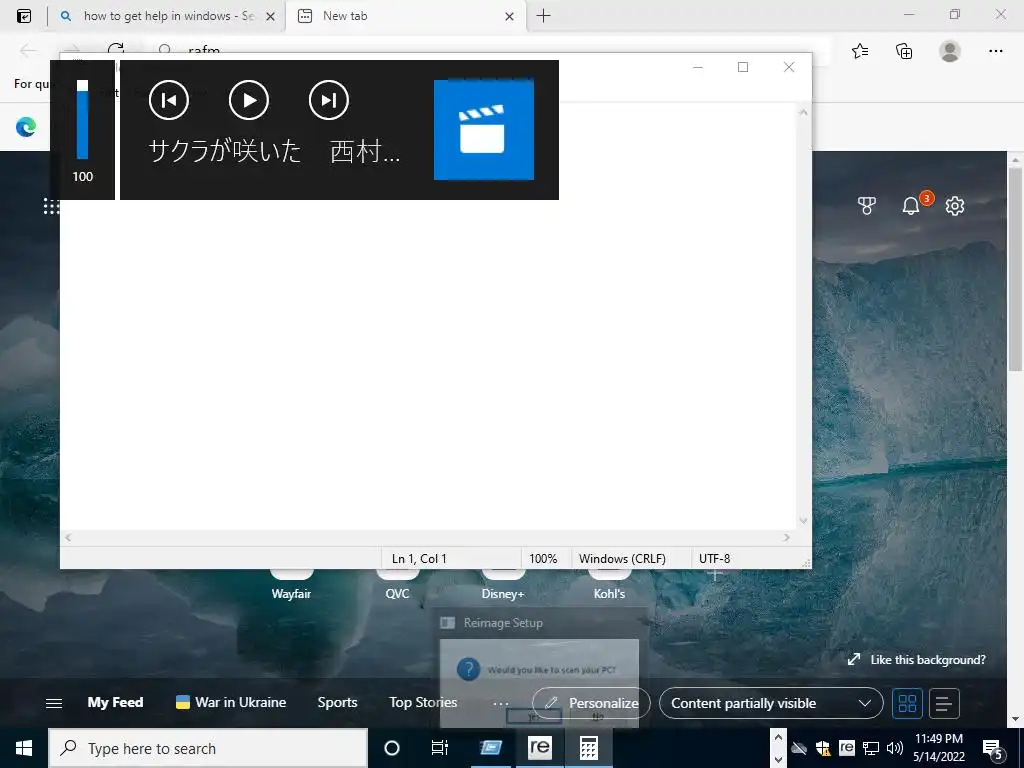Viewport: 1024px width, 768px height.
Task: Switch feed to list view
Action: coord(944,703)
